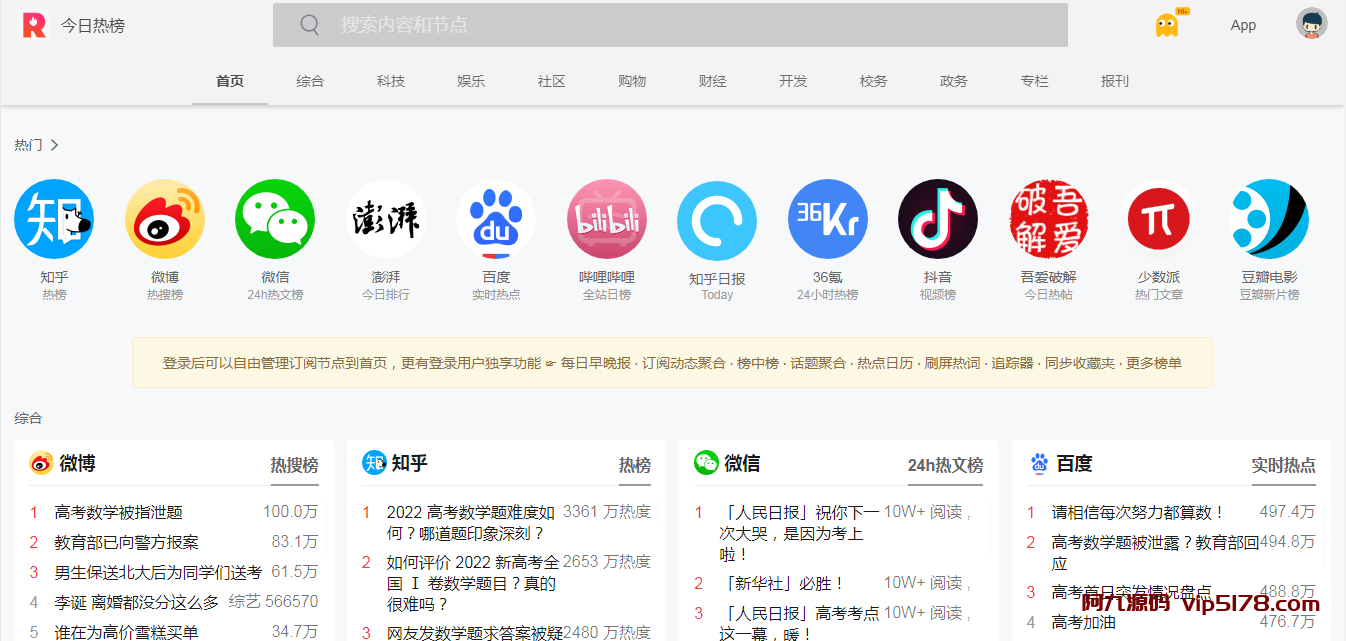Focus the 搜索内容和节点 search field

point(670,25)
